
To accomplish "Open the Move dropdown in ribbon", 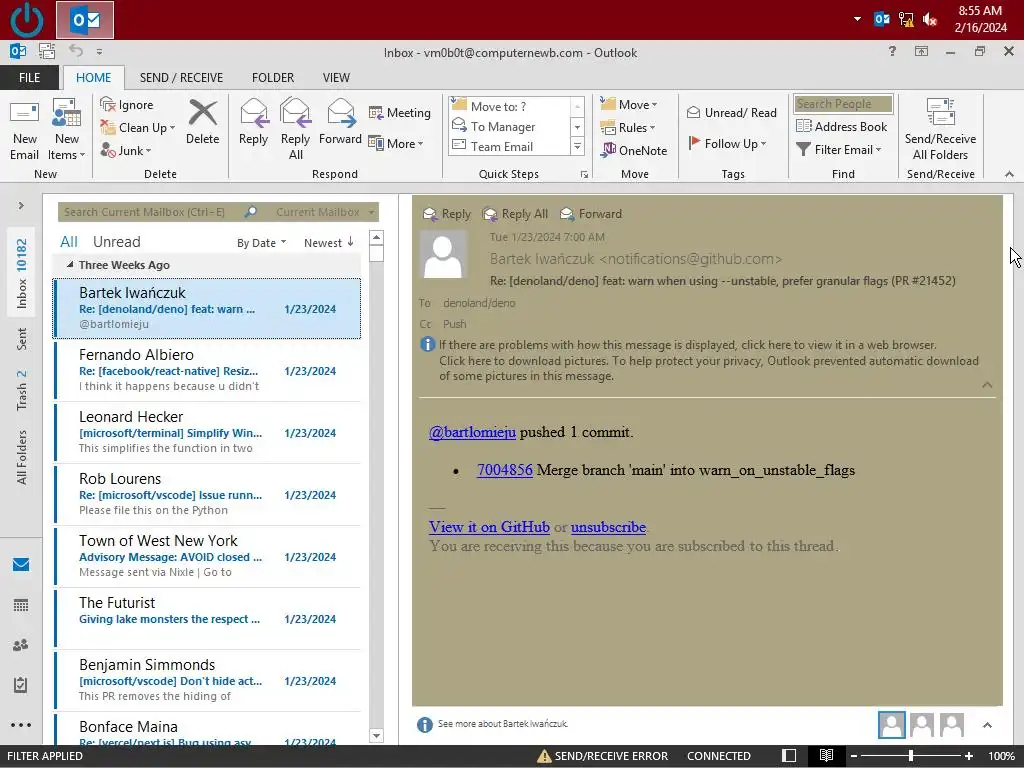I will coord(629,104).
